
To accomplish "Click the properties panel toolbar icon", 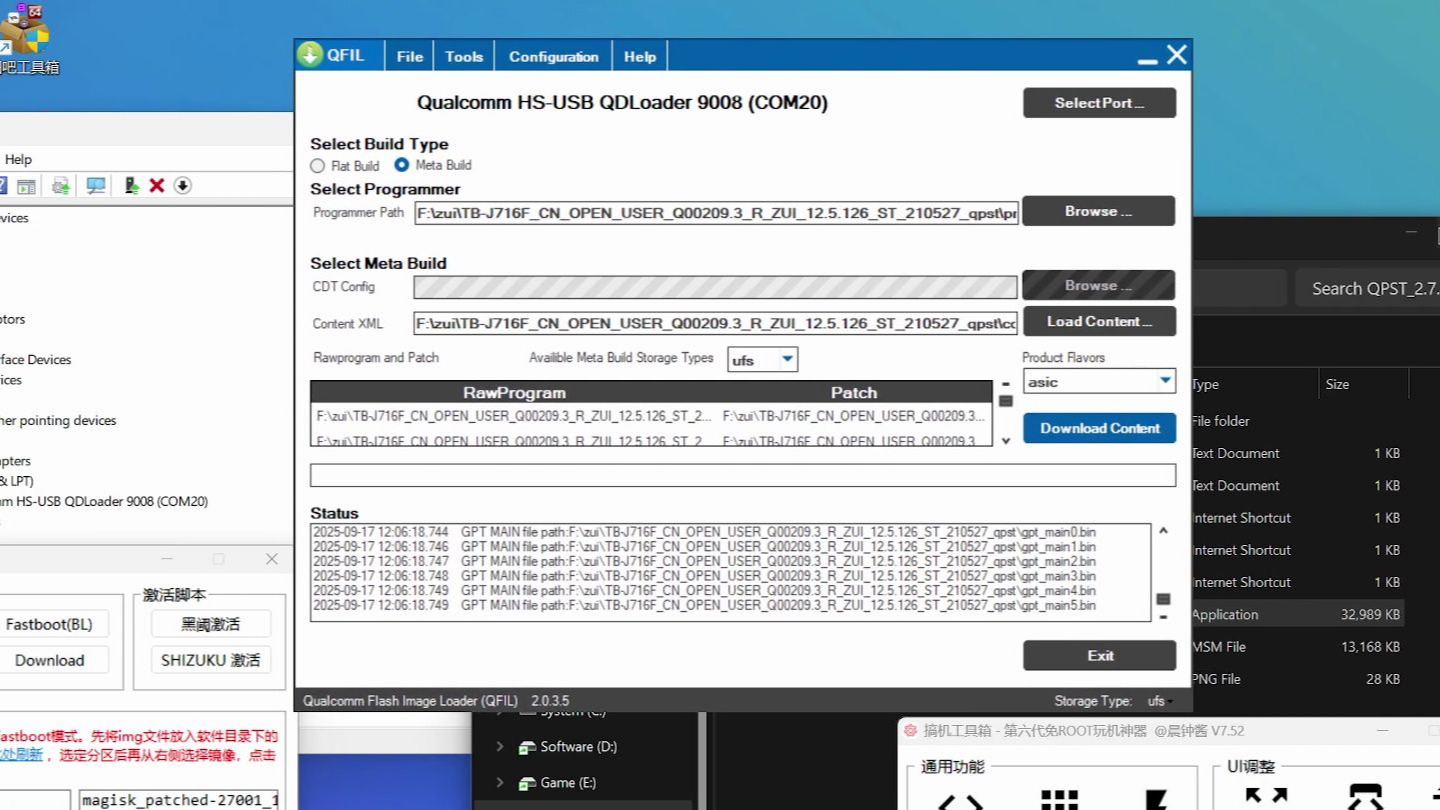I will click(x=27, y=185).
